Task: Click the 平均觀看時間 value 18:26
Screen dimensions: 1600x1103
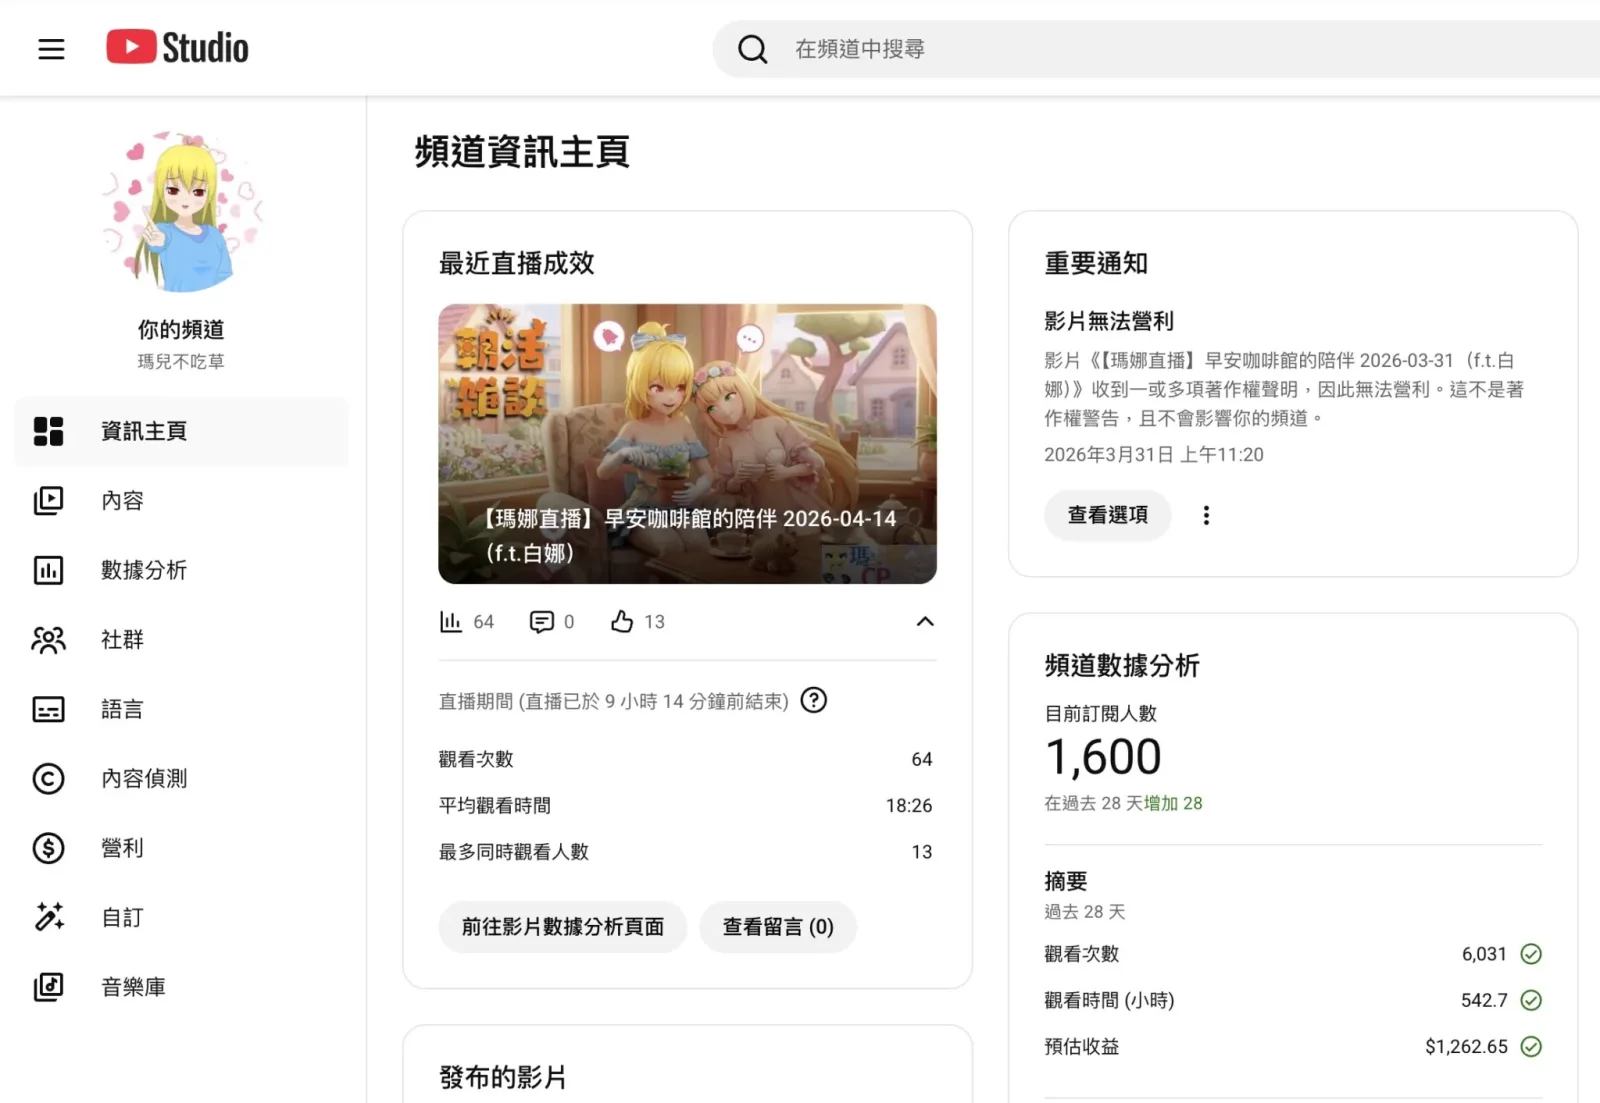Action: (909, 806)
